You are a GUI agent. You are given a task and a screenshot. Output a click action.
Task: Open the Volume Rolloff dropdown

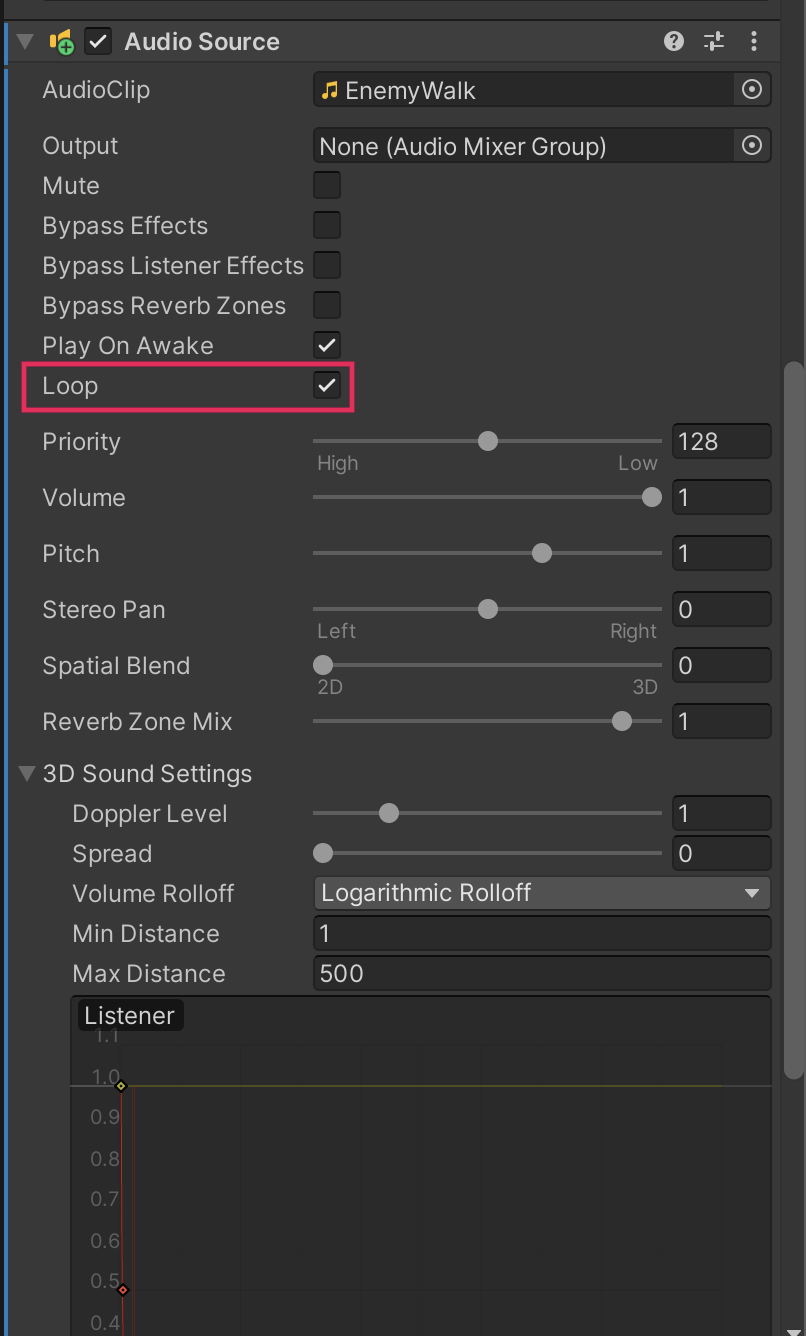[541, 893]
